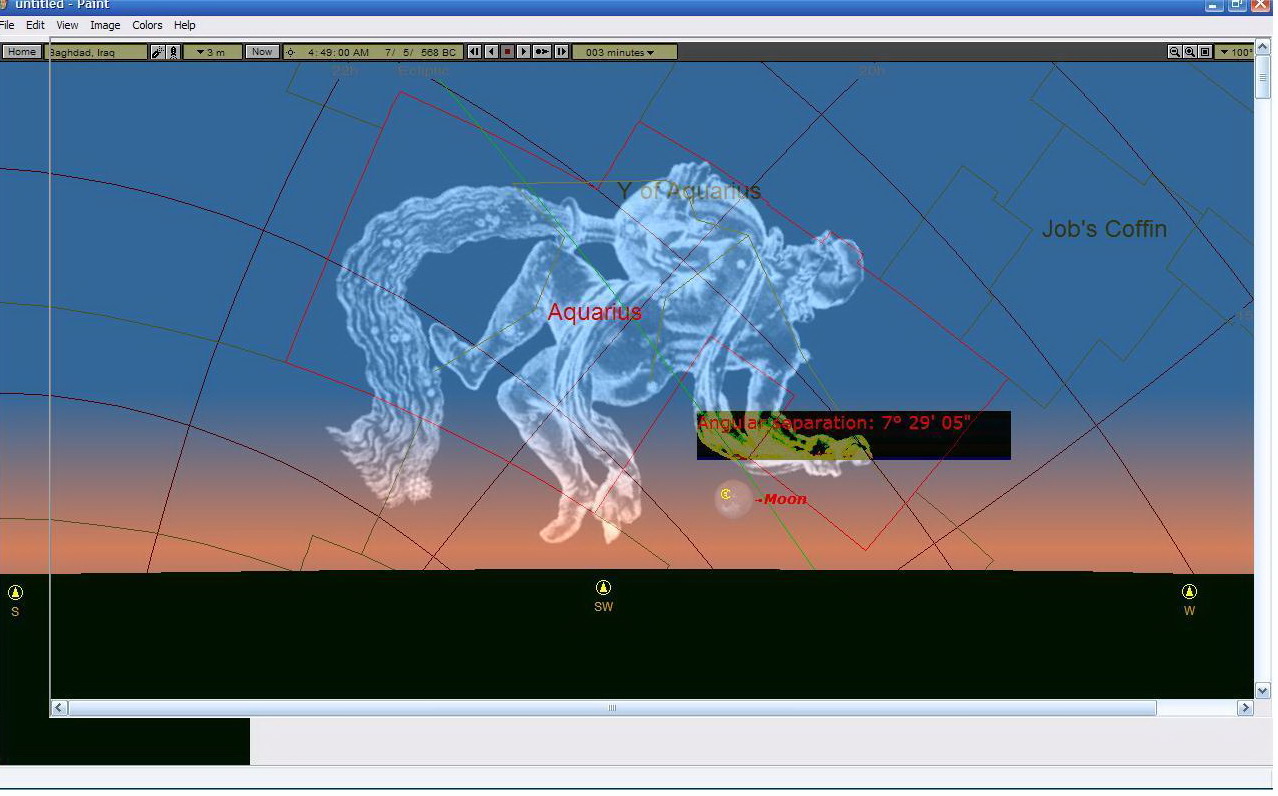Click the Now button

(262, 52)
